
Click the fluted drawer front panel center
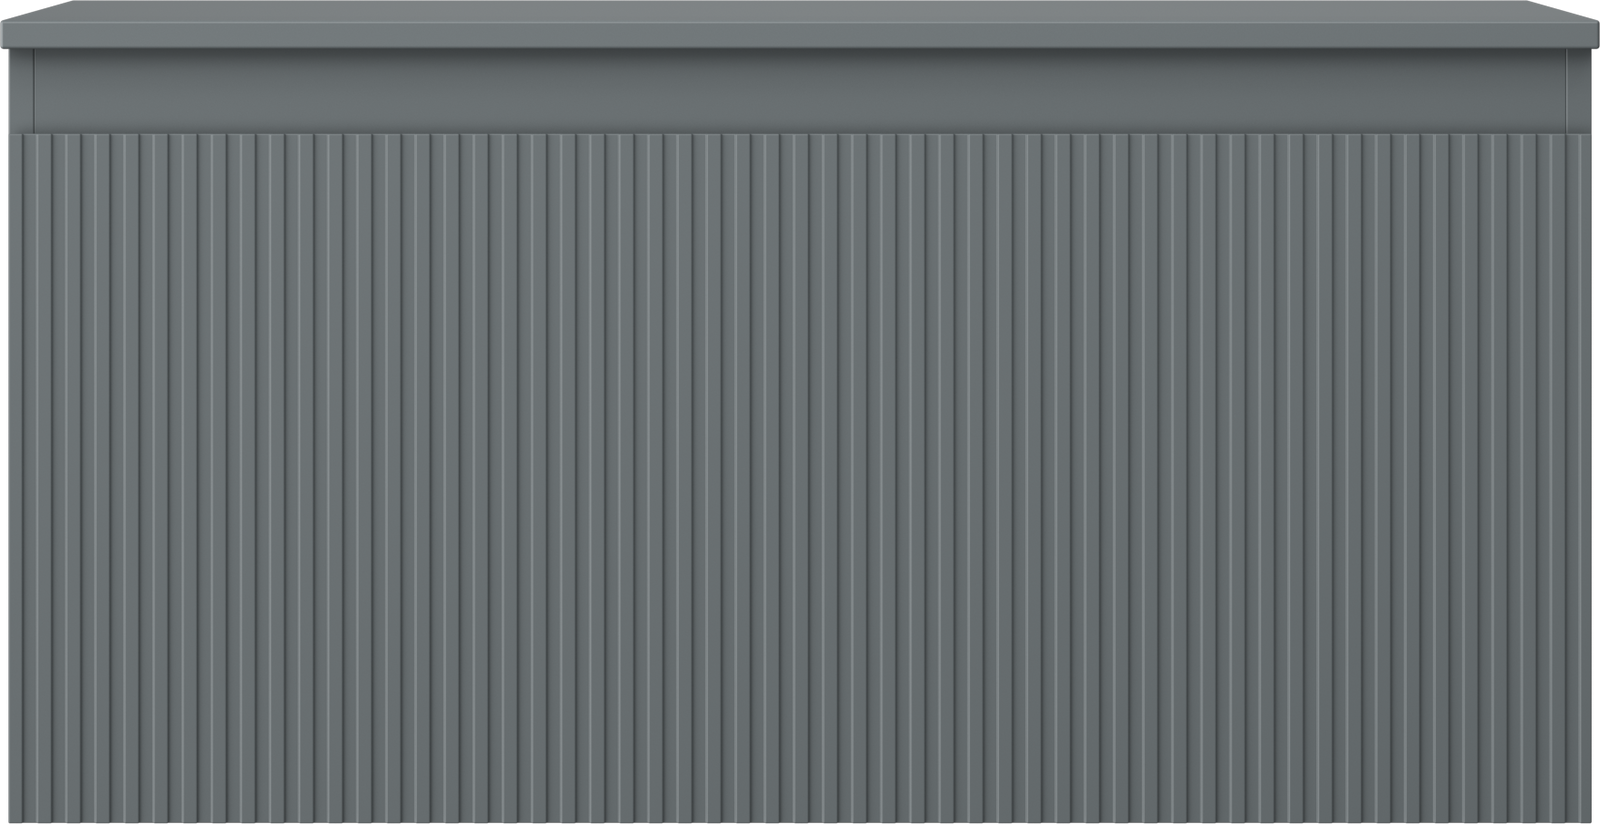click(800, 478)
